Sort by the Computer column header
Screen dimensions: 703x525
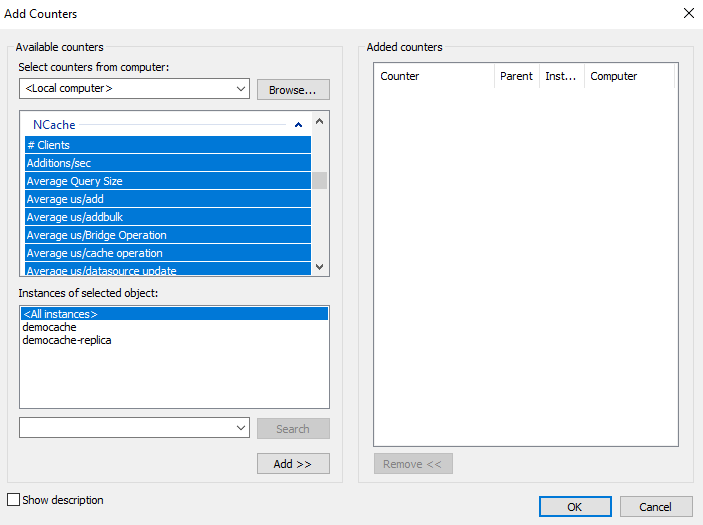[629, 76]
